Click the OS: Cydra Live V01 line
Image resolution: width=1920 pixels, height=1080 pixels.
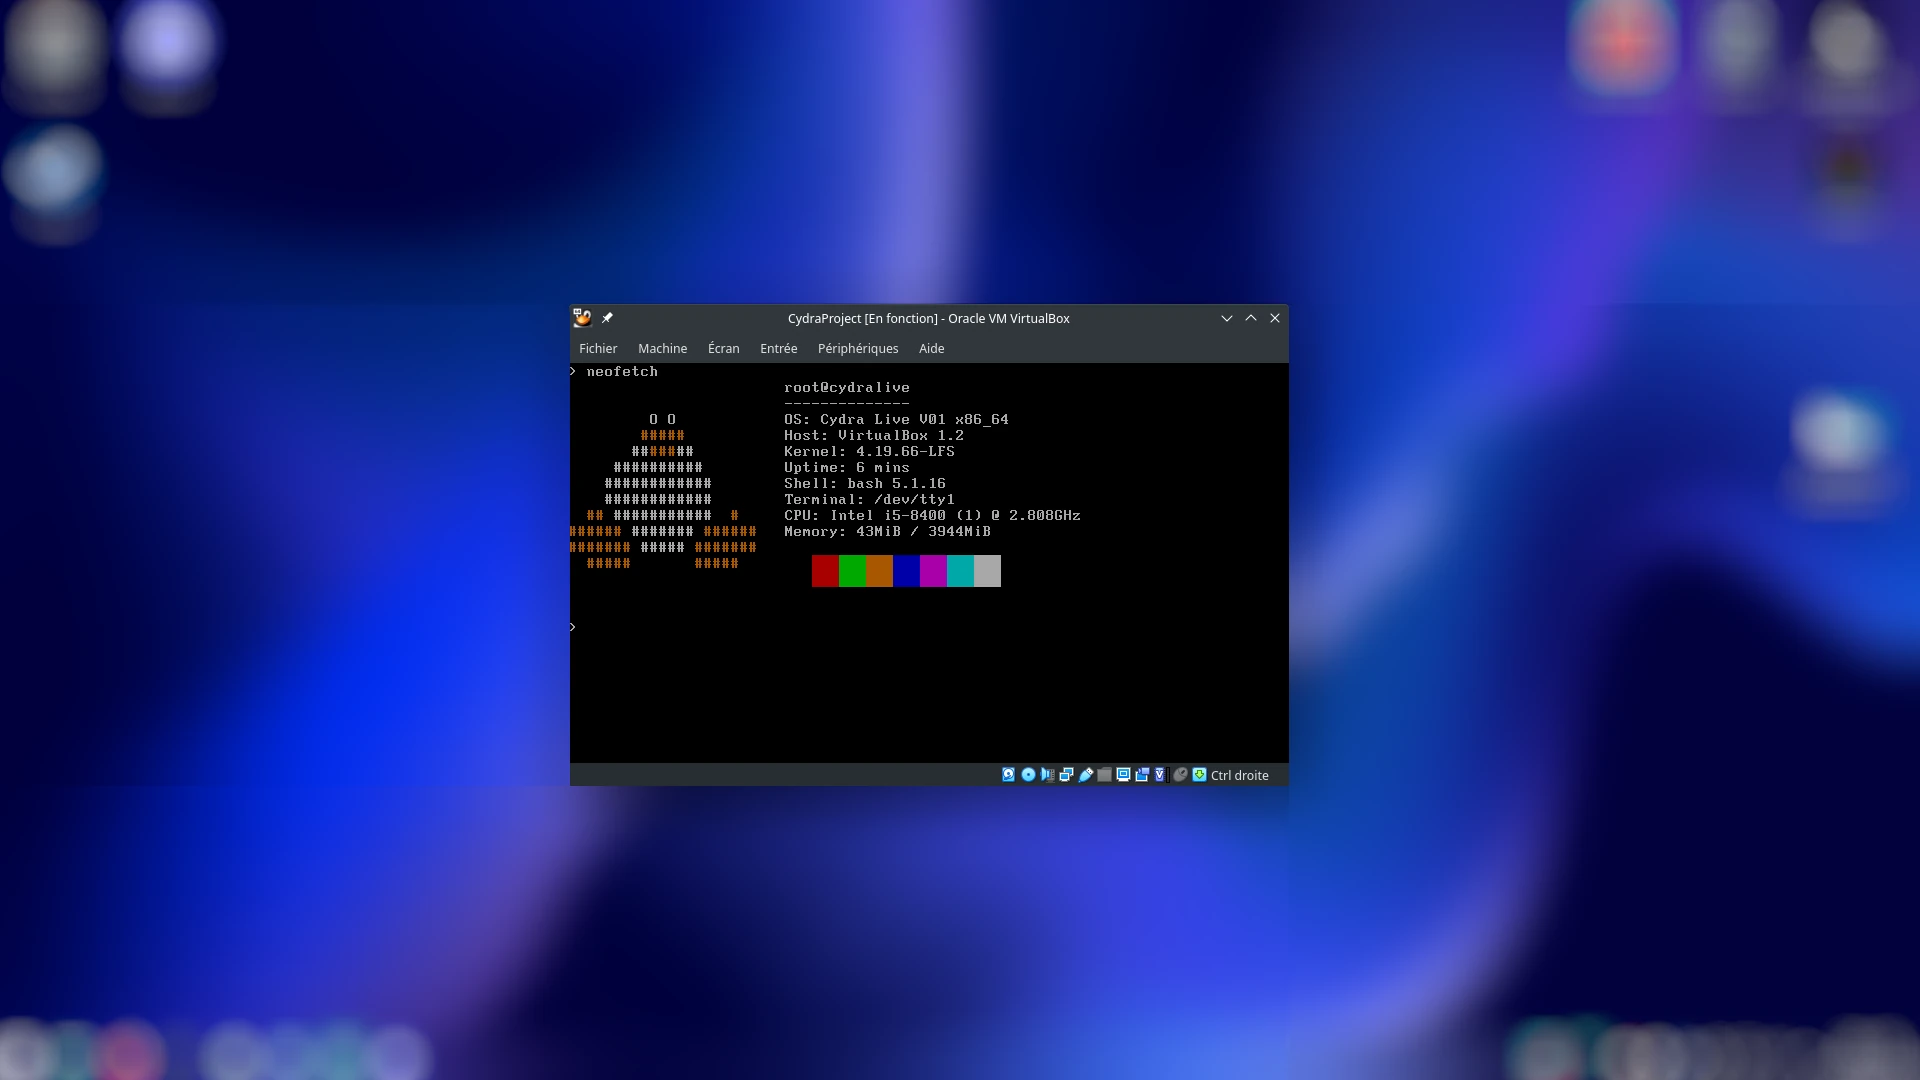[x=896, y=419]
